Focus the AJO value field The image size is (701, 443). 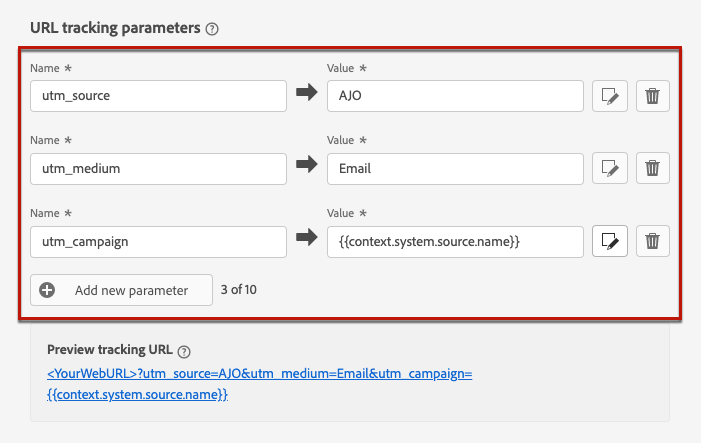[x=455, y=96]
